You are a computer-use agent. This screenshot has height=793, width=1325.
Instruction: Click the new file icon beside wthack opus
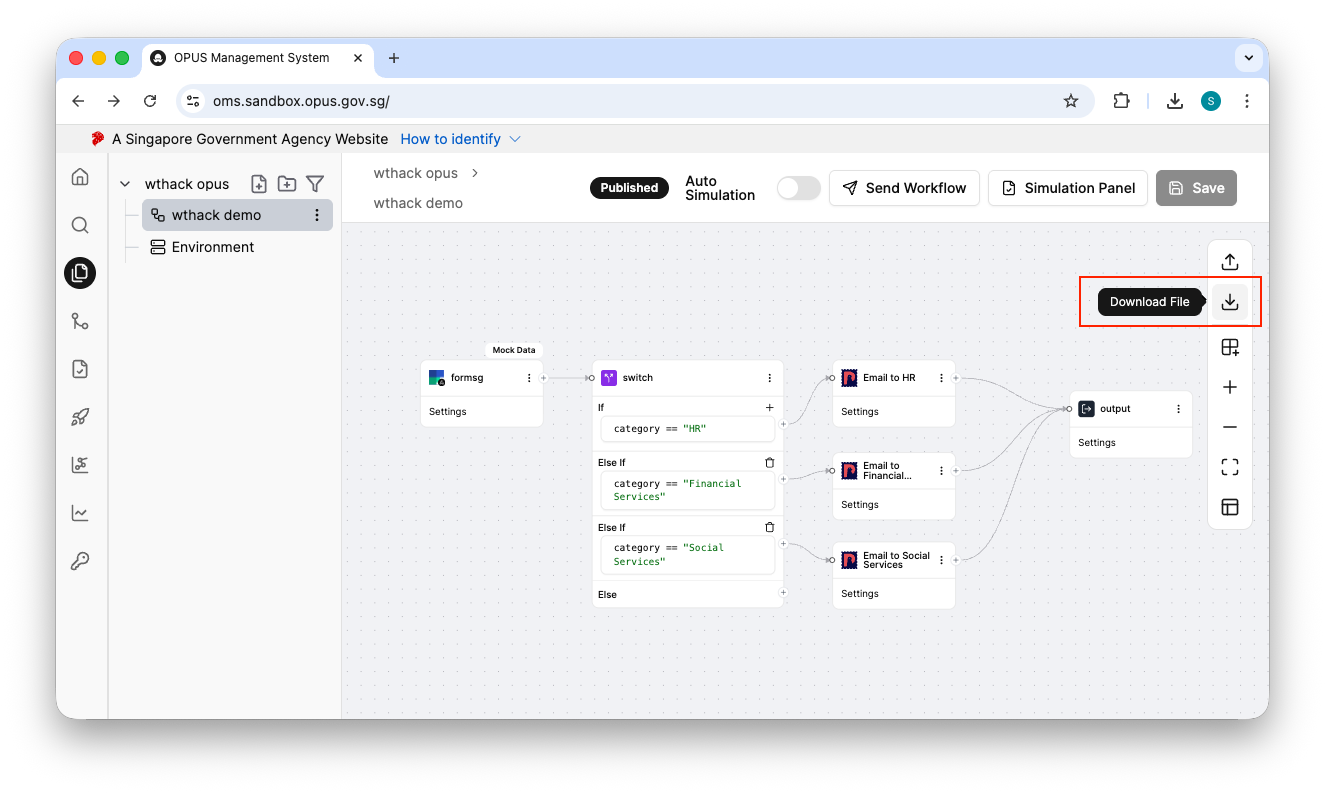click(259, 183)
